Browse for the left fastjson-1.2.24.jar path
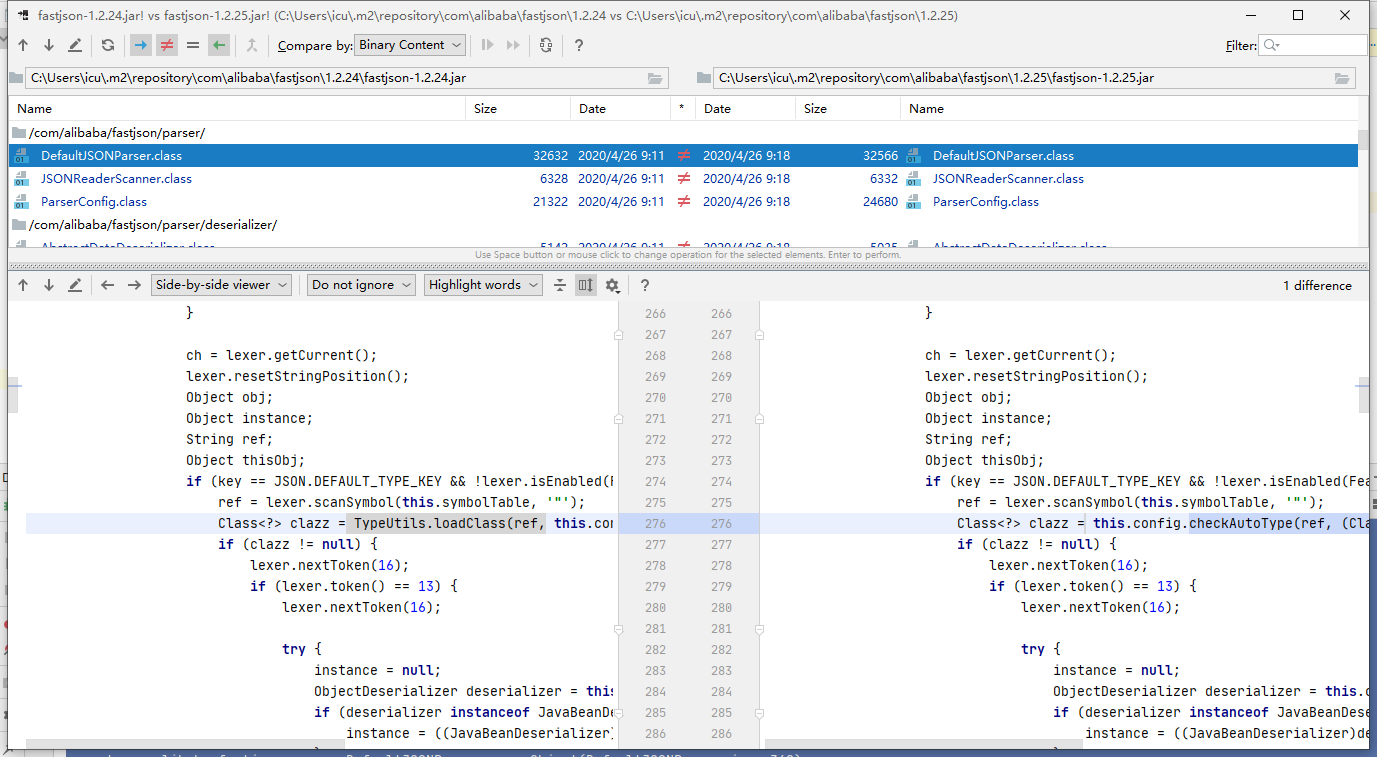Image resolution: width=1377 pixels, height=757 pixels. pos(656,78)
